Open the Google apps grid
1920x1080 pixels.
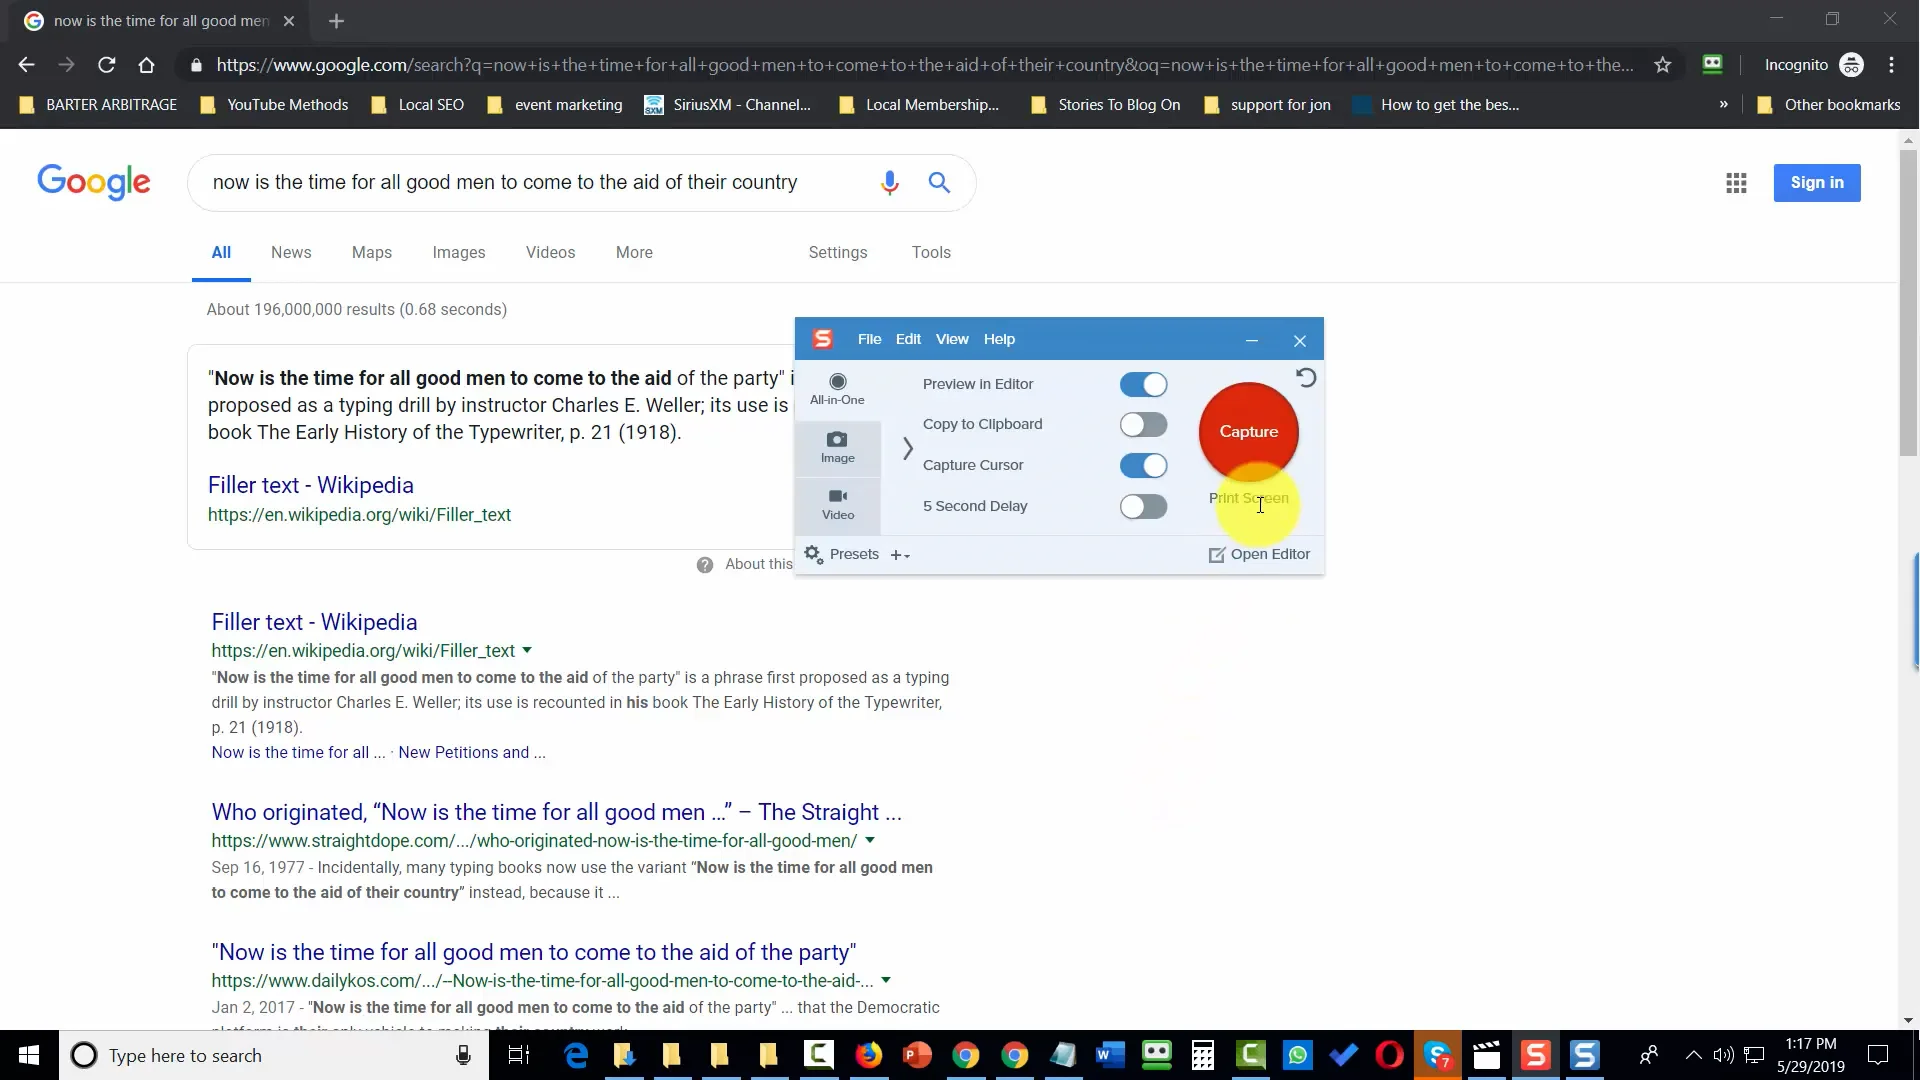[1736, 183]
